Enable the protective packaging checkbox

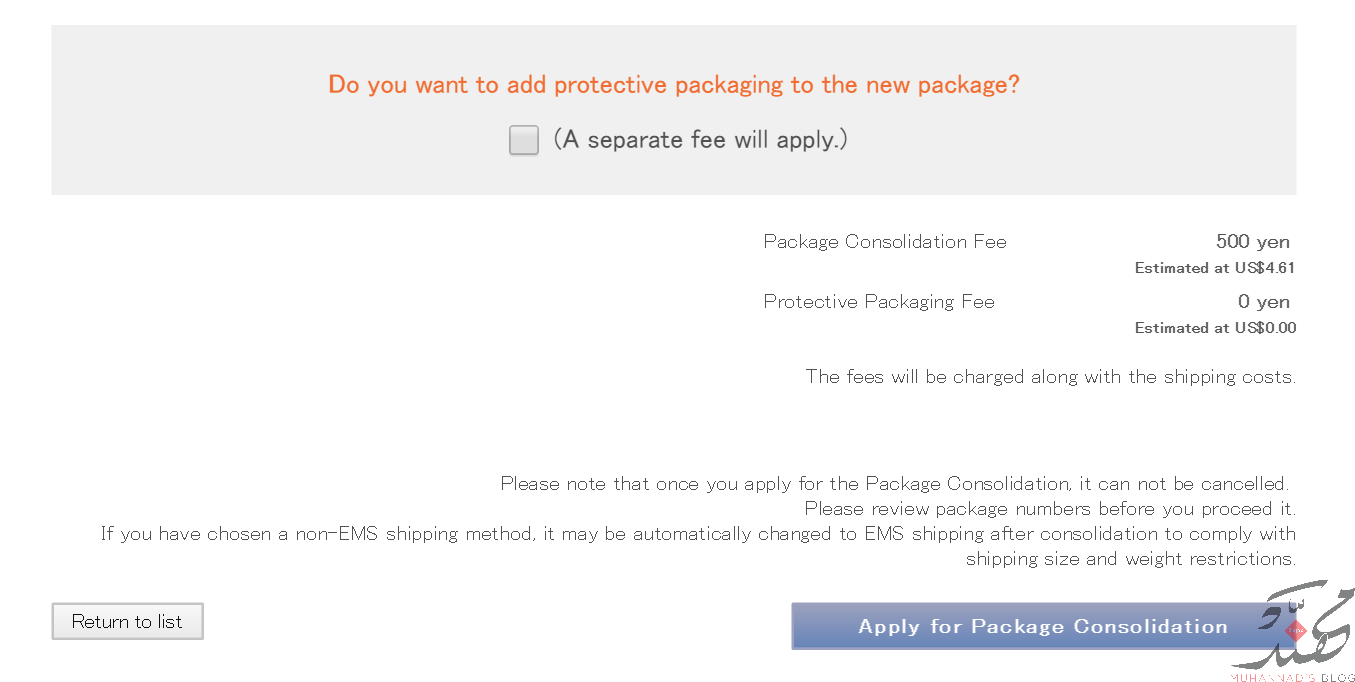point(524,140)
